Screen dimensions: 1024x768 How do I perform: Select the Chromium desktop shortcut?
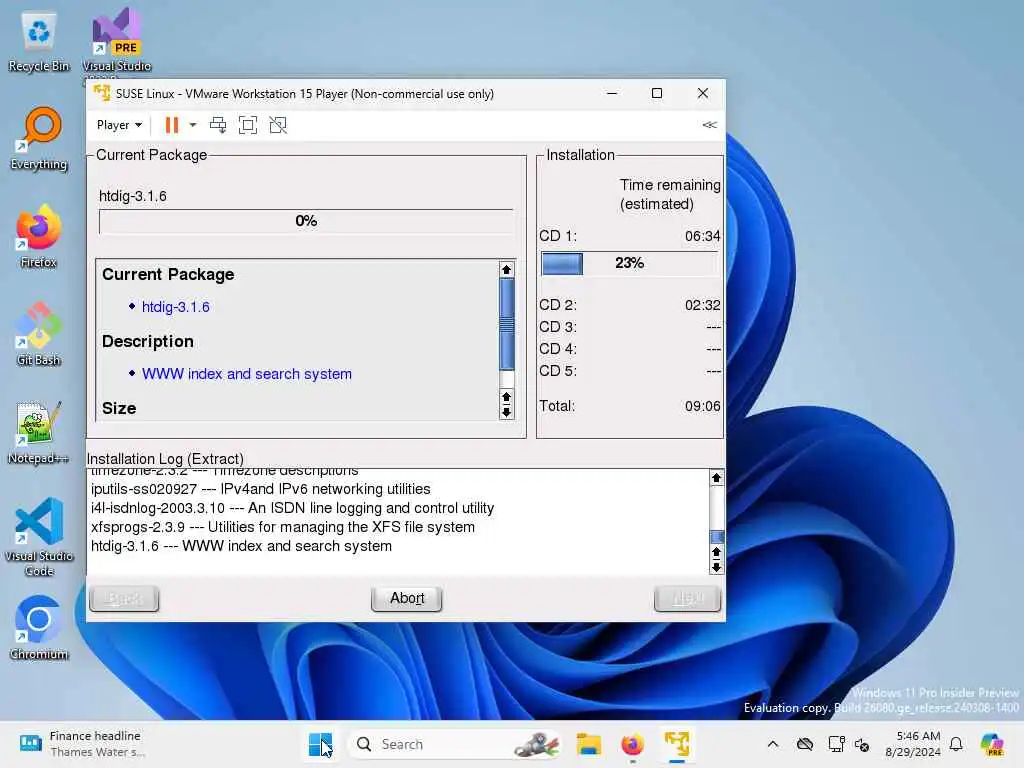(x=39, y=628)
